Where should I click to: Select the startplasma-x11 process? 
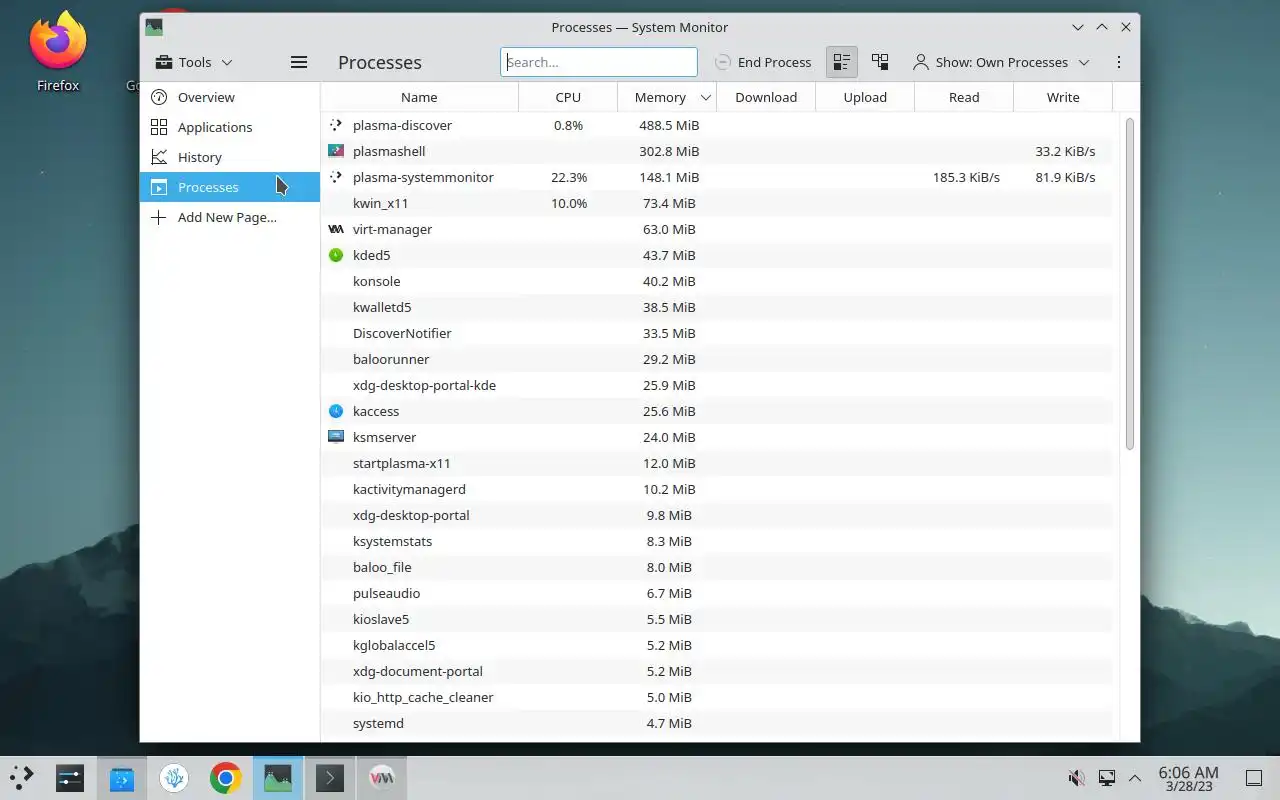(x=716, y=463)
